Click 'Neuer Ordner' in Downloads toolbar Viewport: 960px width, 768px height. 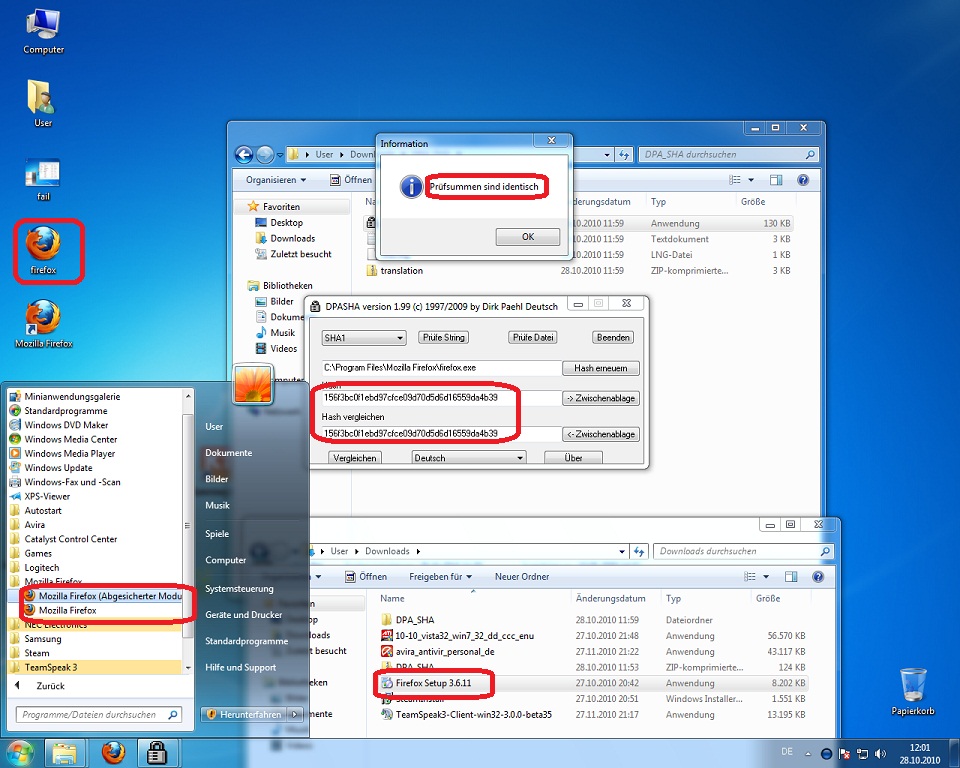522,576
